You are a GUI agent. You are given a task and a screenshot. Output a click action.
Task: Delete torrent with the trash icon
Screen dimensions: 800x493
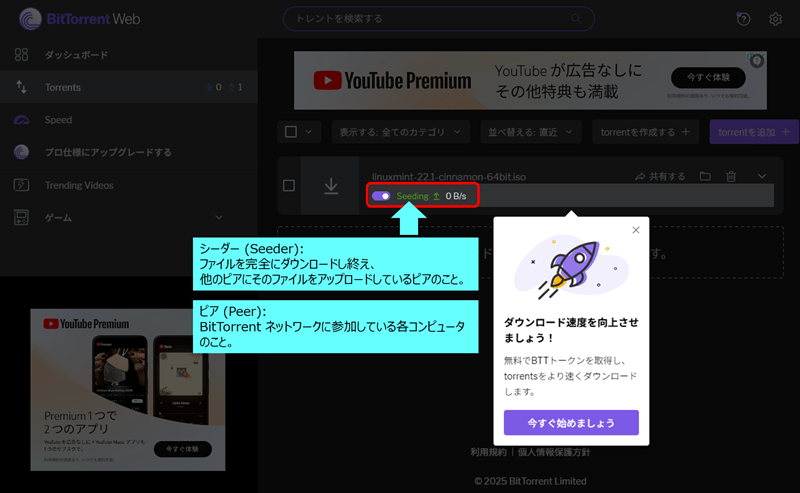pyautogui.click(x=731, y=176)
